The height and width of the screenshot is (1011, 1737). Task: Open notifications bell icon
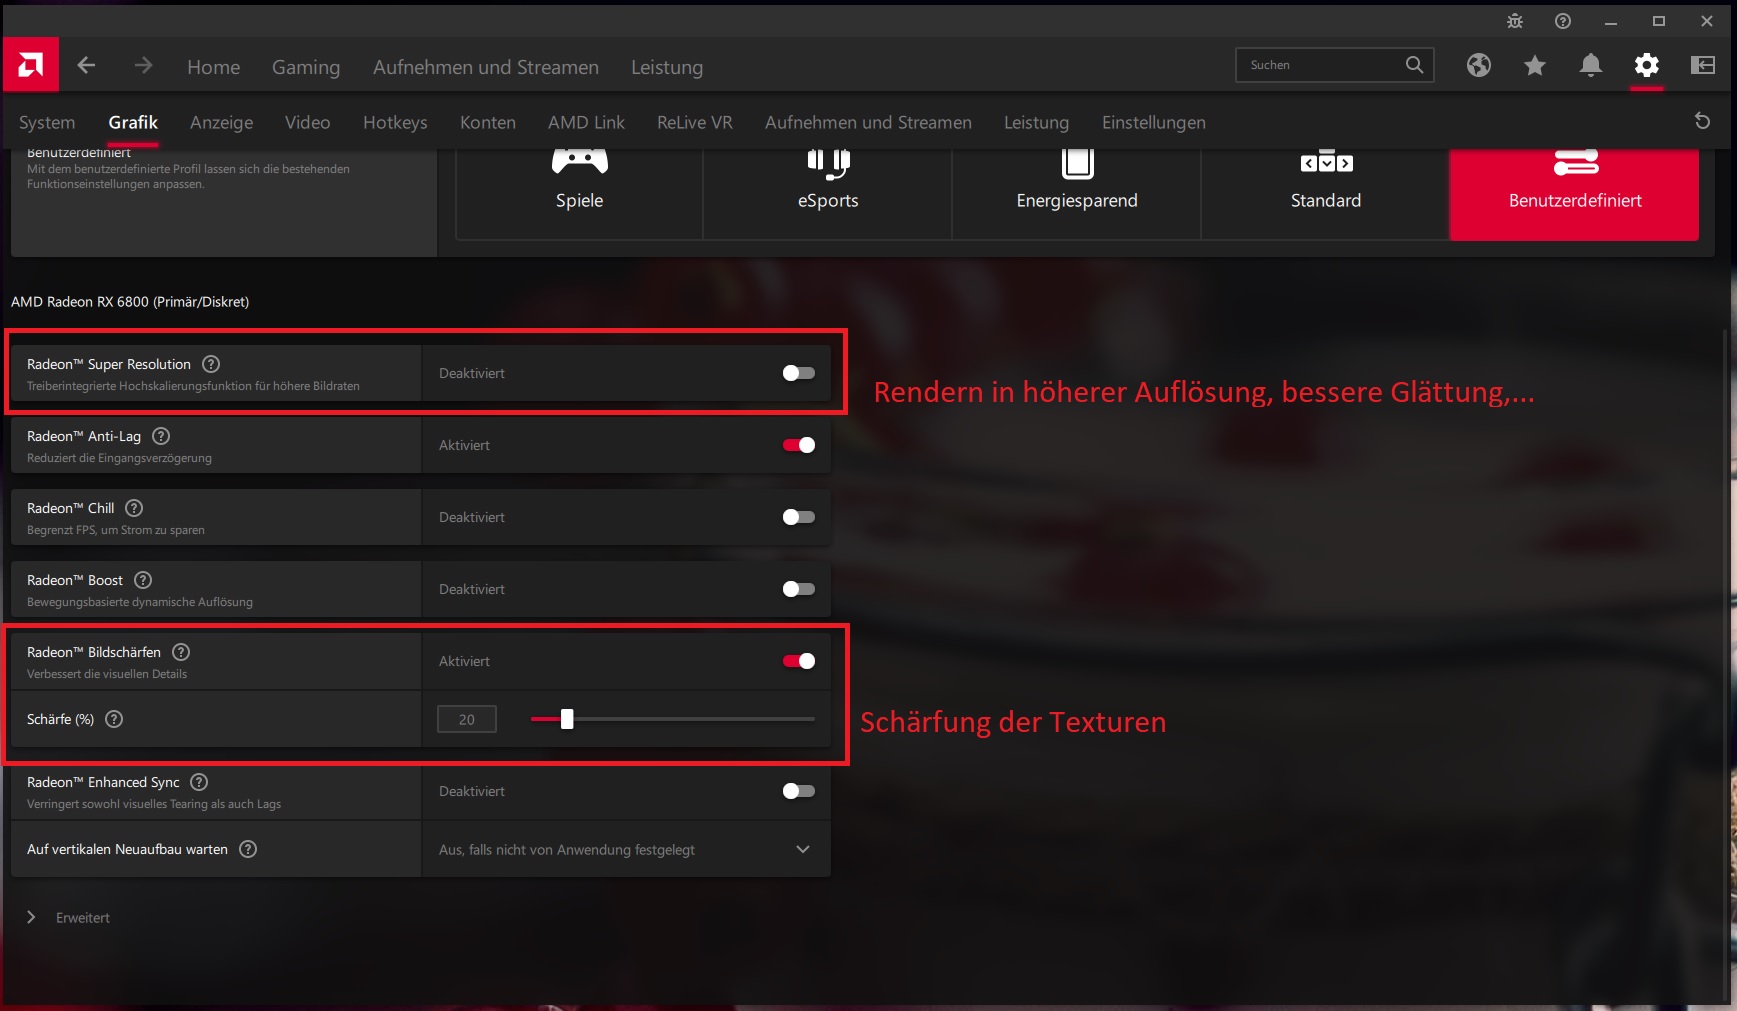[1591, 65]
